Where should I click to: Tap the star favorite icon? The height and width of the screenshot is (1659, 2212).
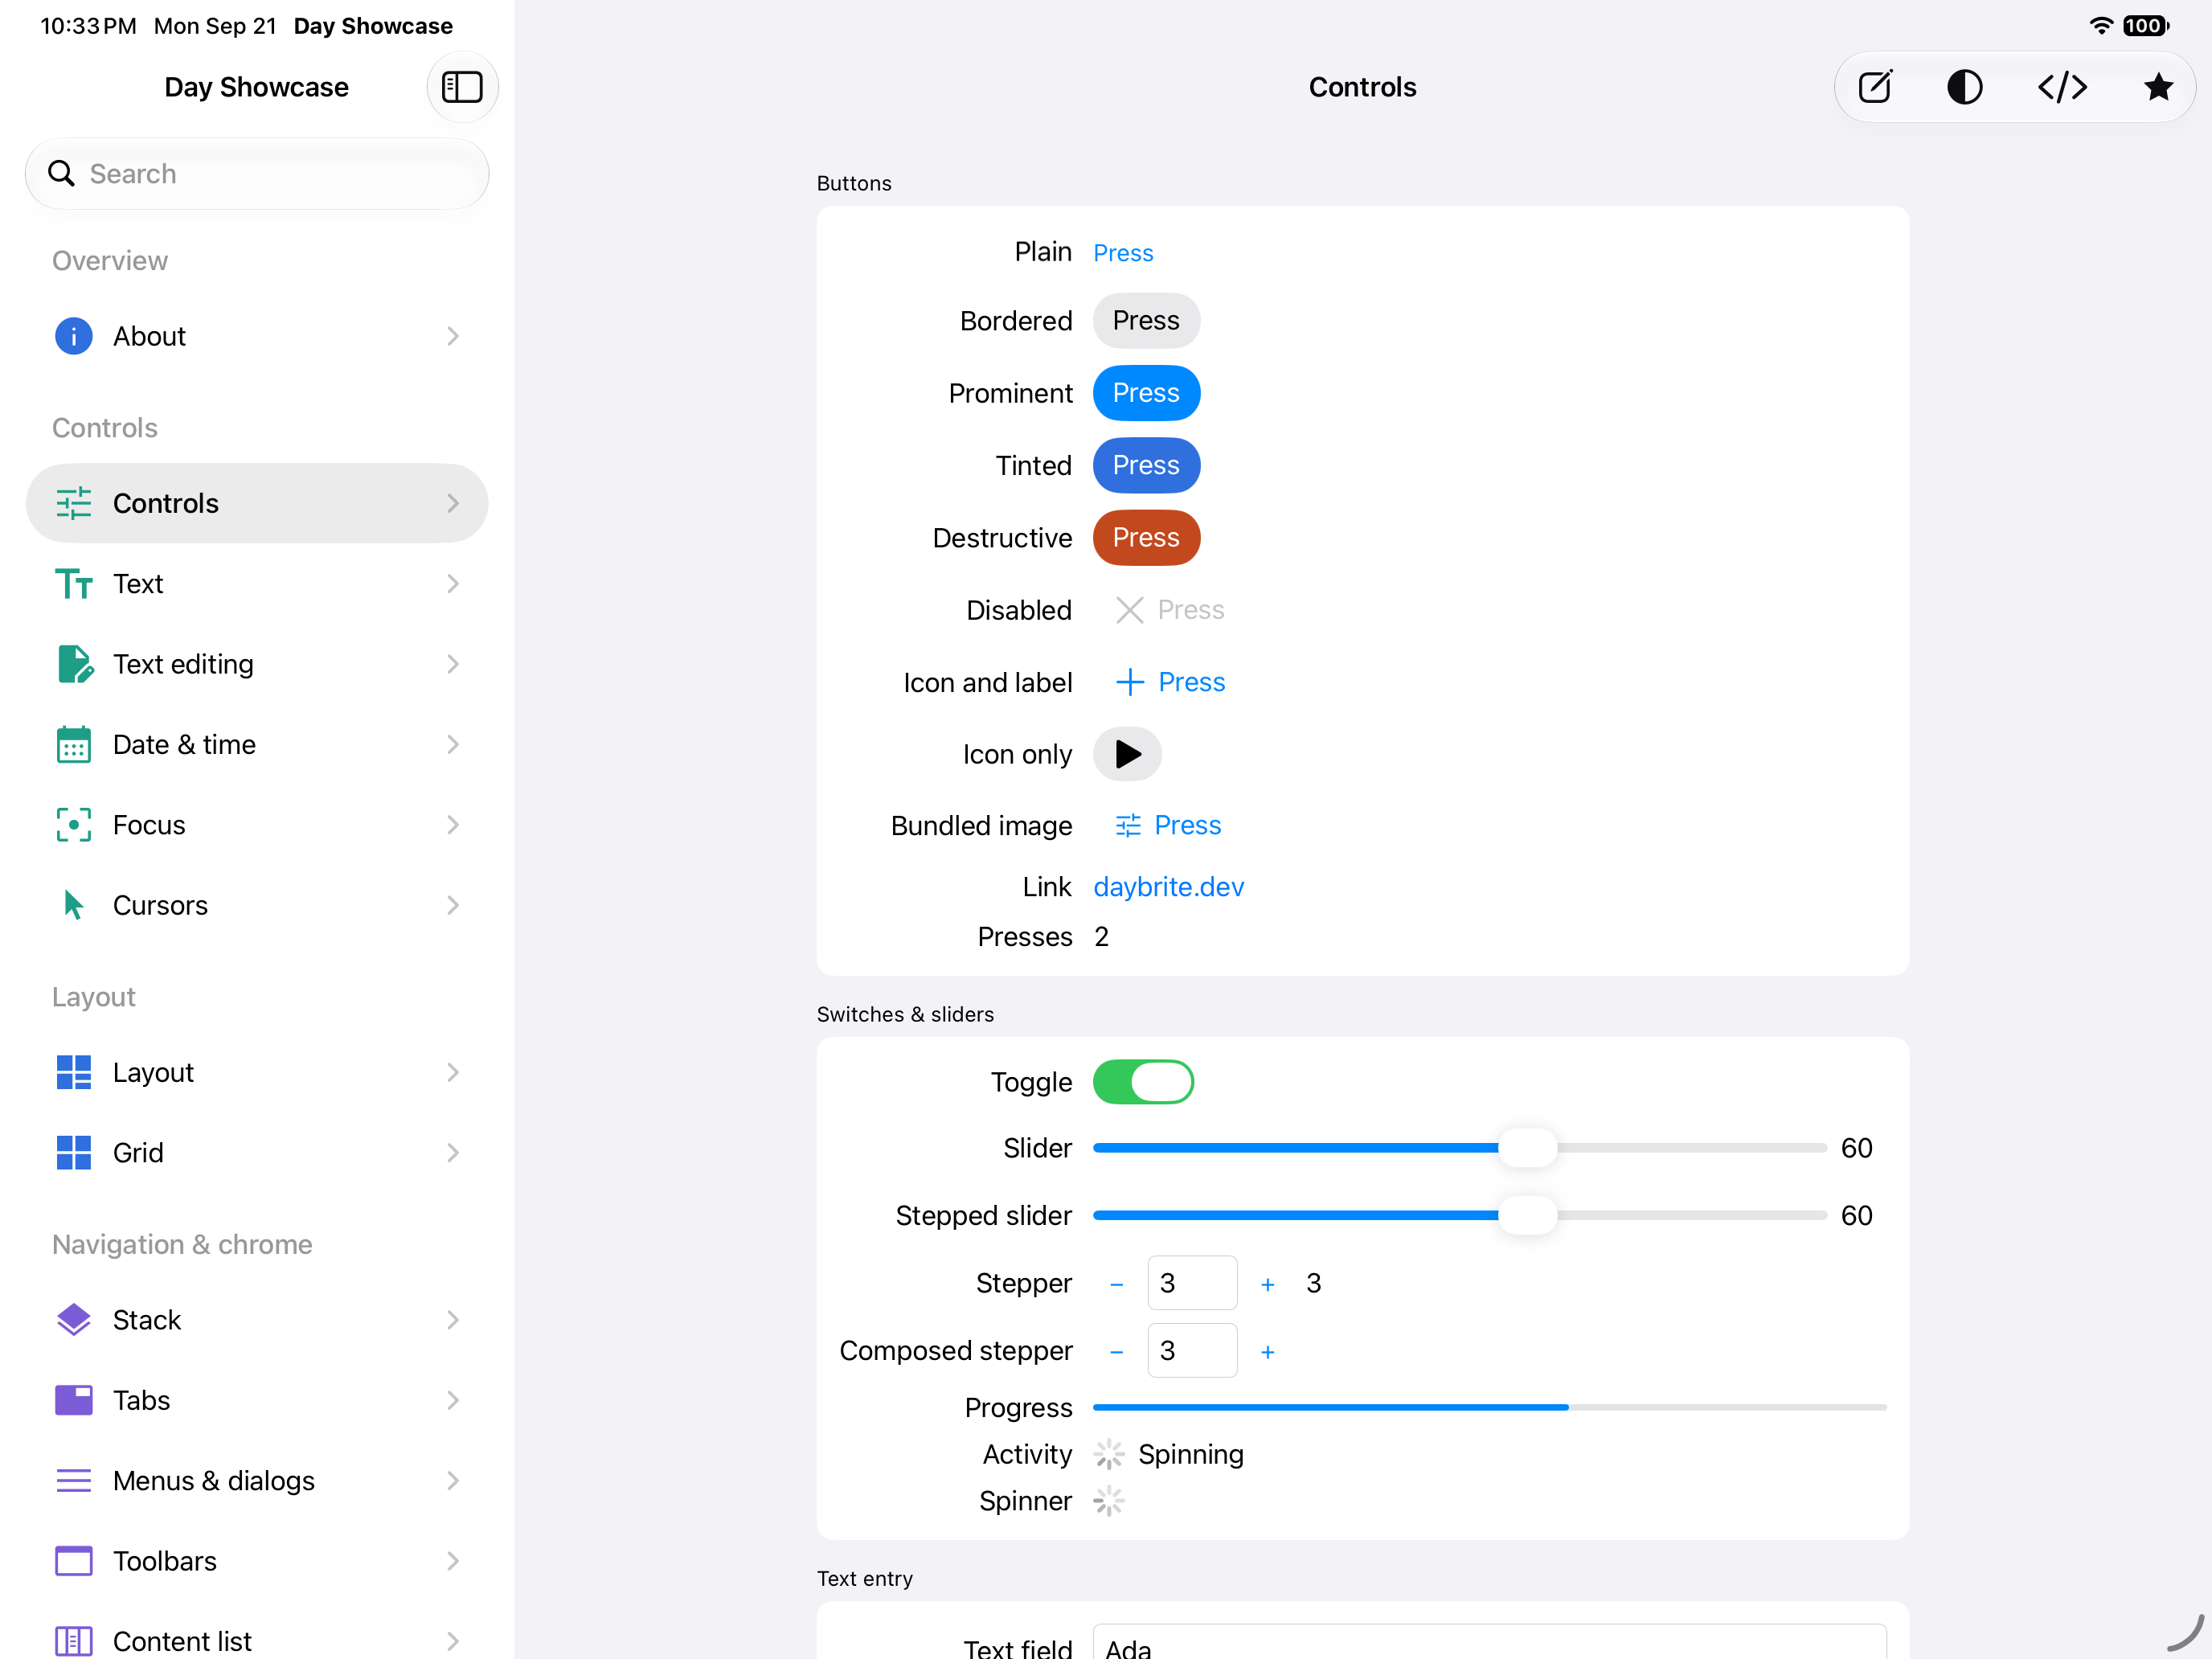coord(2159,87)
